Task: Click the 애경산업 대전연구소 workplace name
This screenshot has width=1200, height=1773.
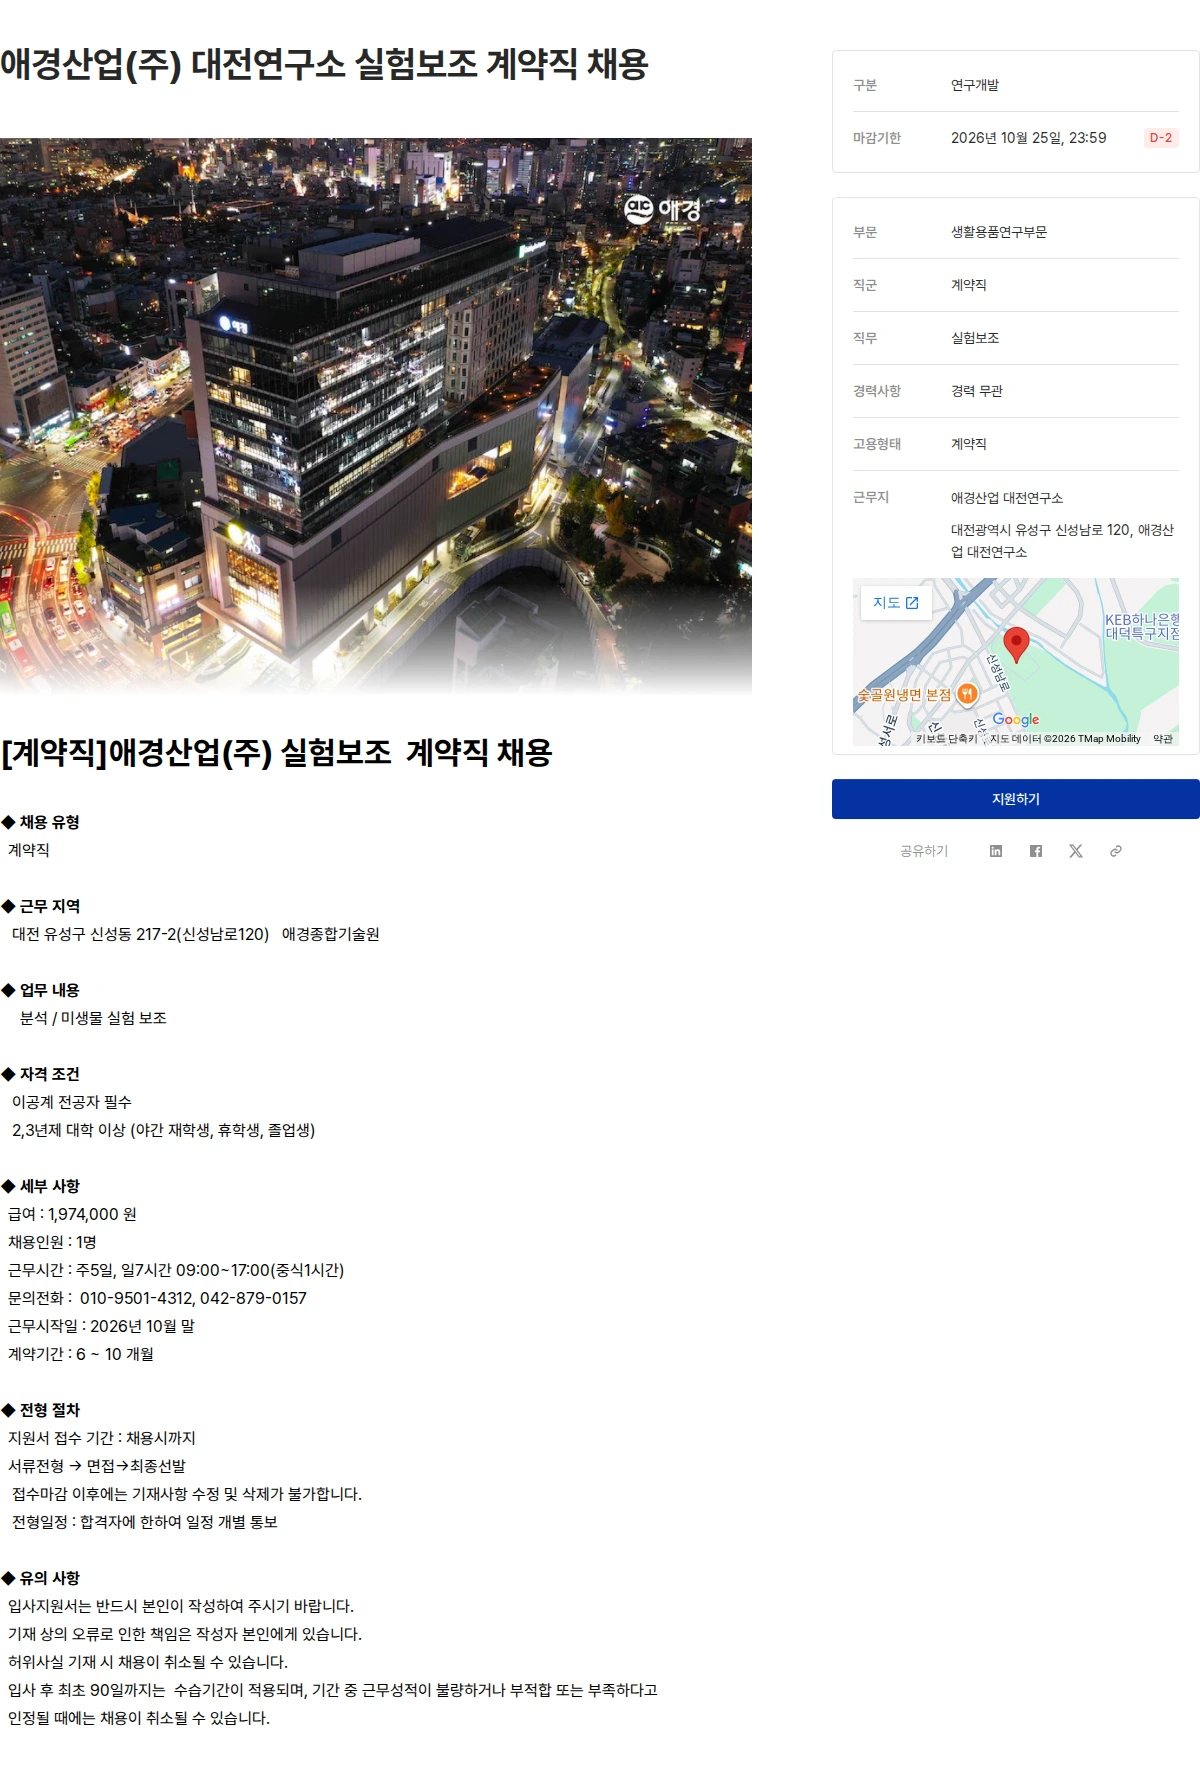Action: 1007,498
